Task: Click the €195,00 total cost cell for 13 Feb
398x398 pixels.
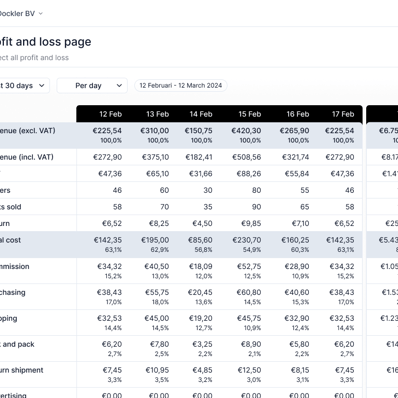Action: click(155, 240)
